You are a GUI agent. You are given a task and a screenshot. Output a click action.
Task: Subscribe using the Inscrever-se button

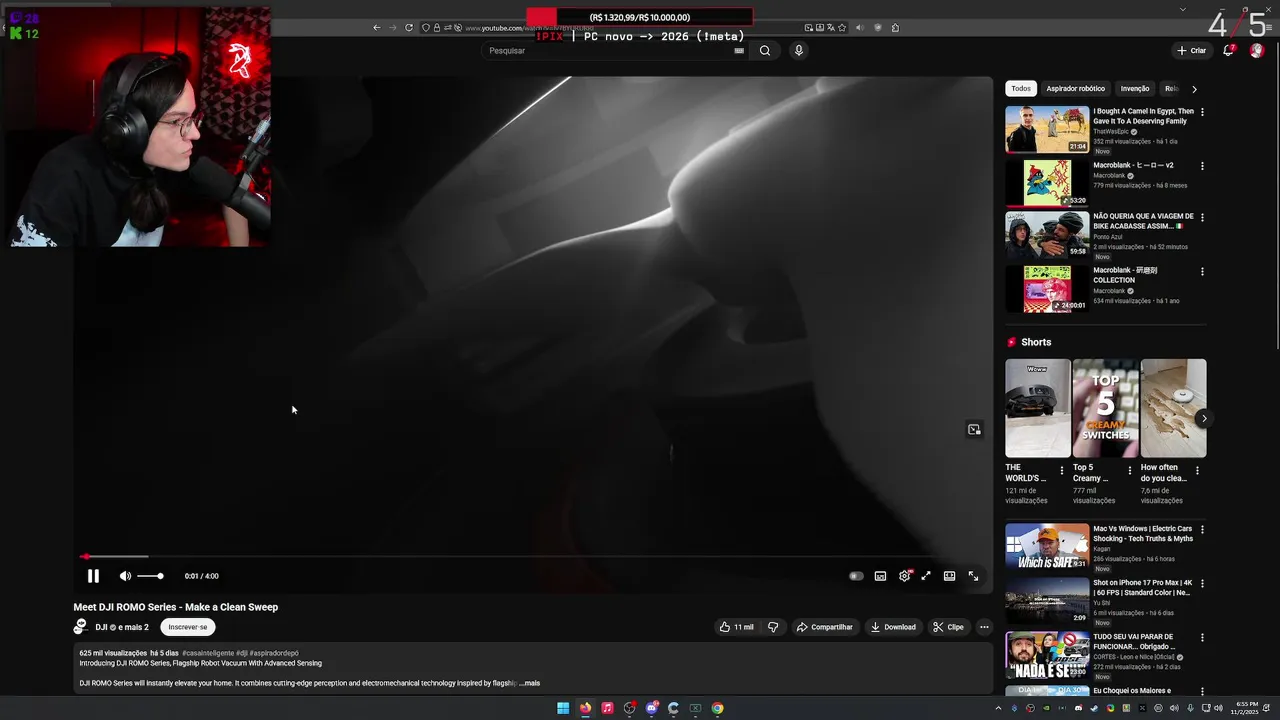[188, 627]
